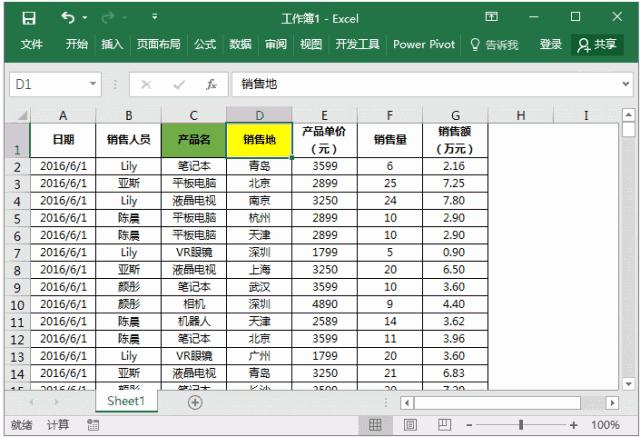
Task: Click the zoom slider handle
Action: click(x=521, y=425)
